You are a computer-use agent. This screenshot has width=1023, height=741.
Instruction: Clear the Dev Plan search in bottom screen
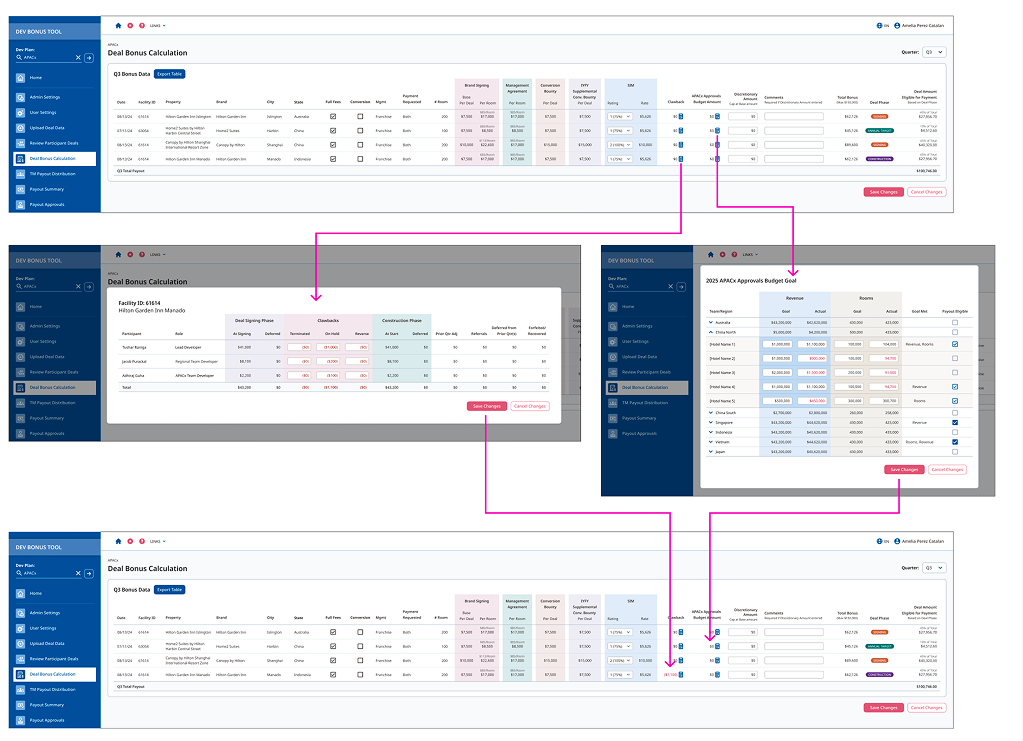pos(78,573)
